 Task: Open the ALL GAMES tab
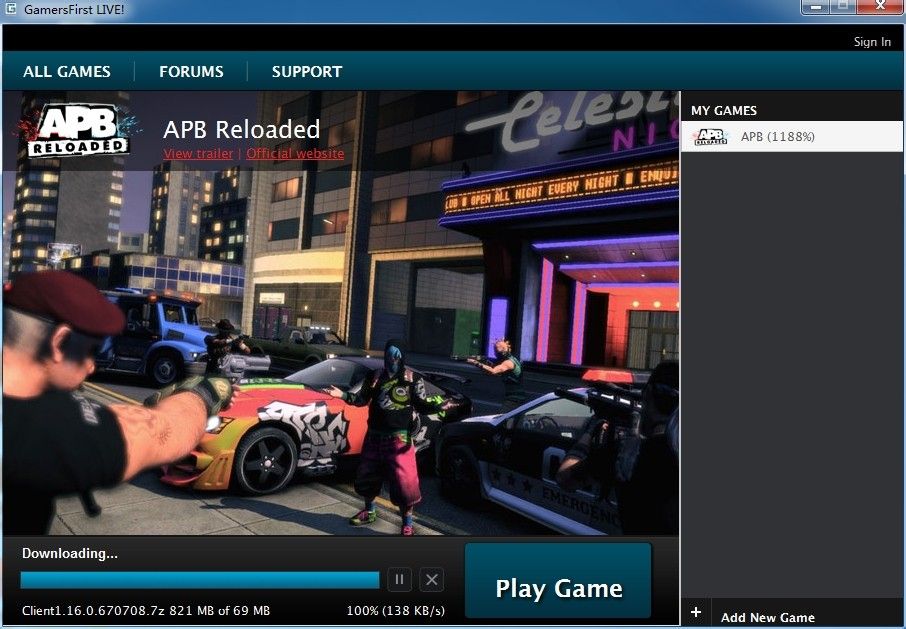66,72
